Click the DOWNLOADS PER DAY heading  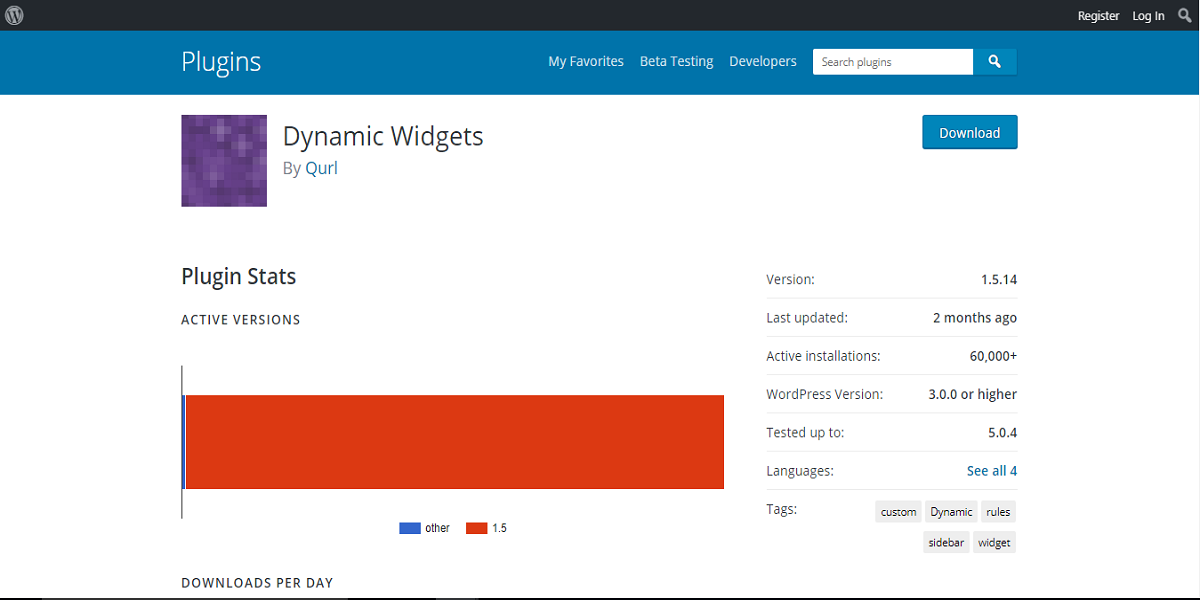(x=257, y=583)
